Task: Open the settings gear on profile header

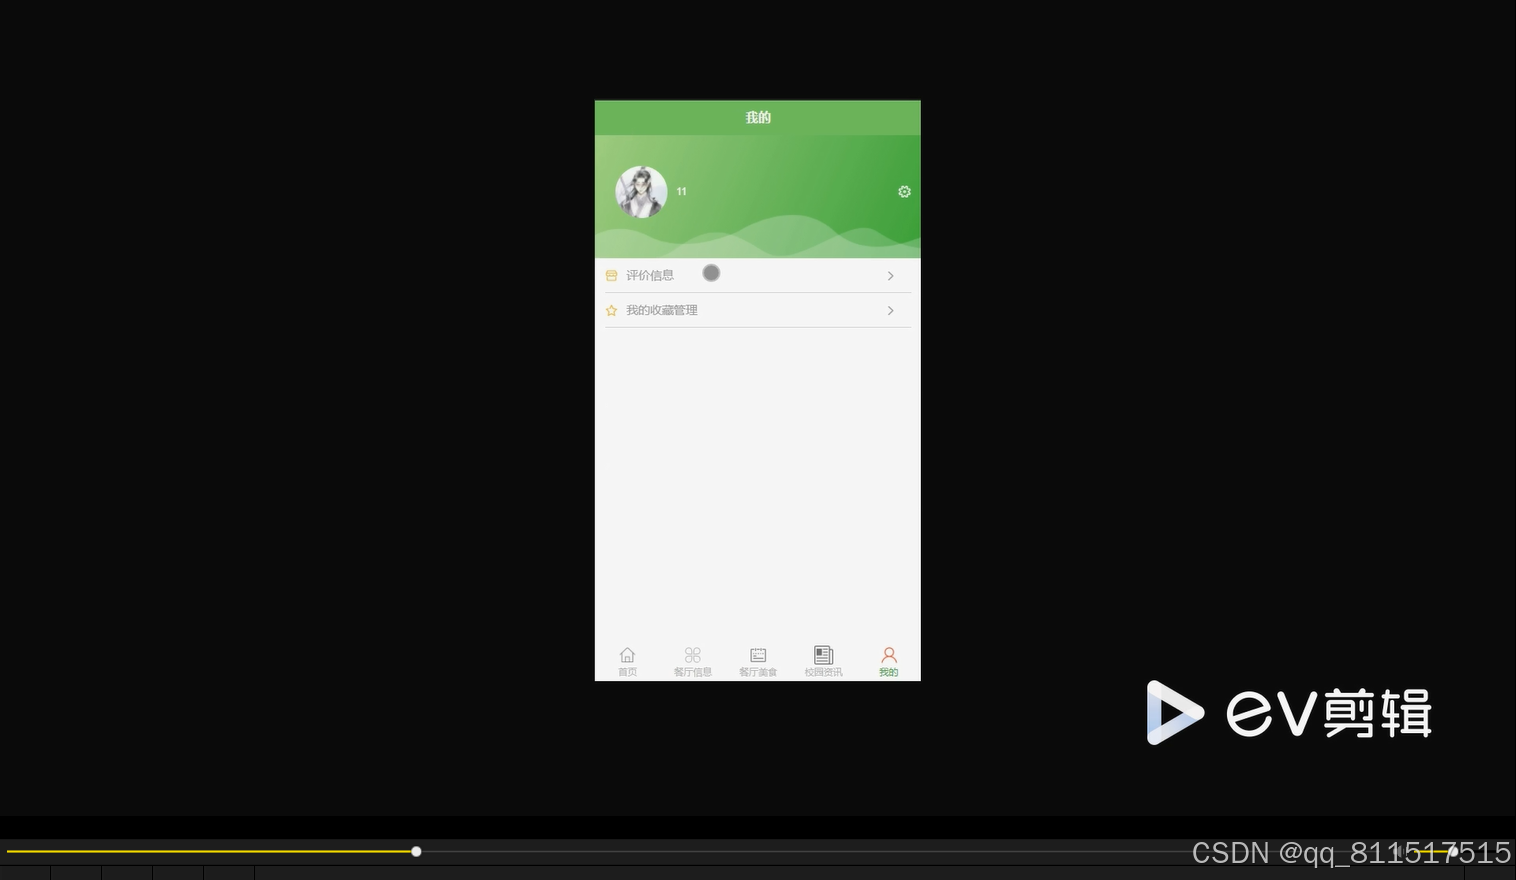Action: (904, 192)
